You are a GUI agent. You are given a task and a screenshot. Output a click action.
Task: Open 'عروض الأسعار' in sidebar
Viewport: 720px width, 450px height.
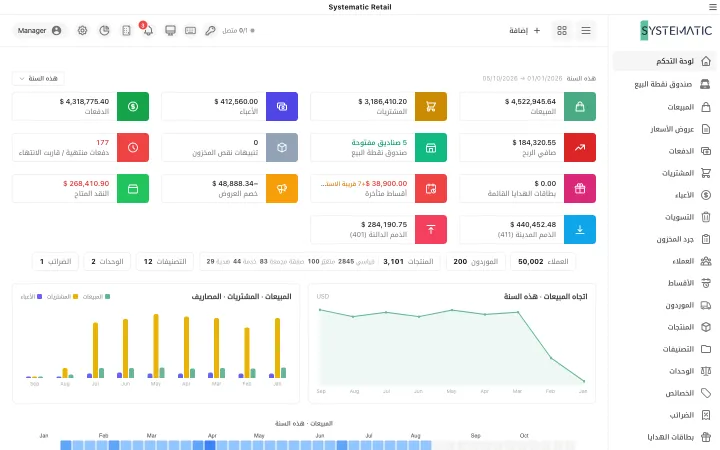click(x=664, y=129)
